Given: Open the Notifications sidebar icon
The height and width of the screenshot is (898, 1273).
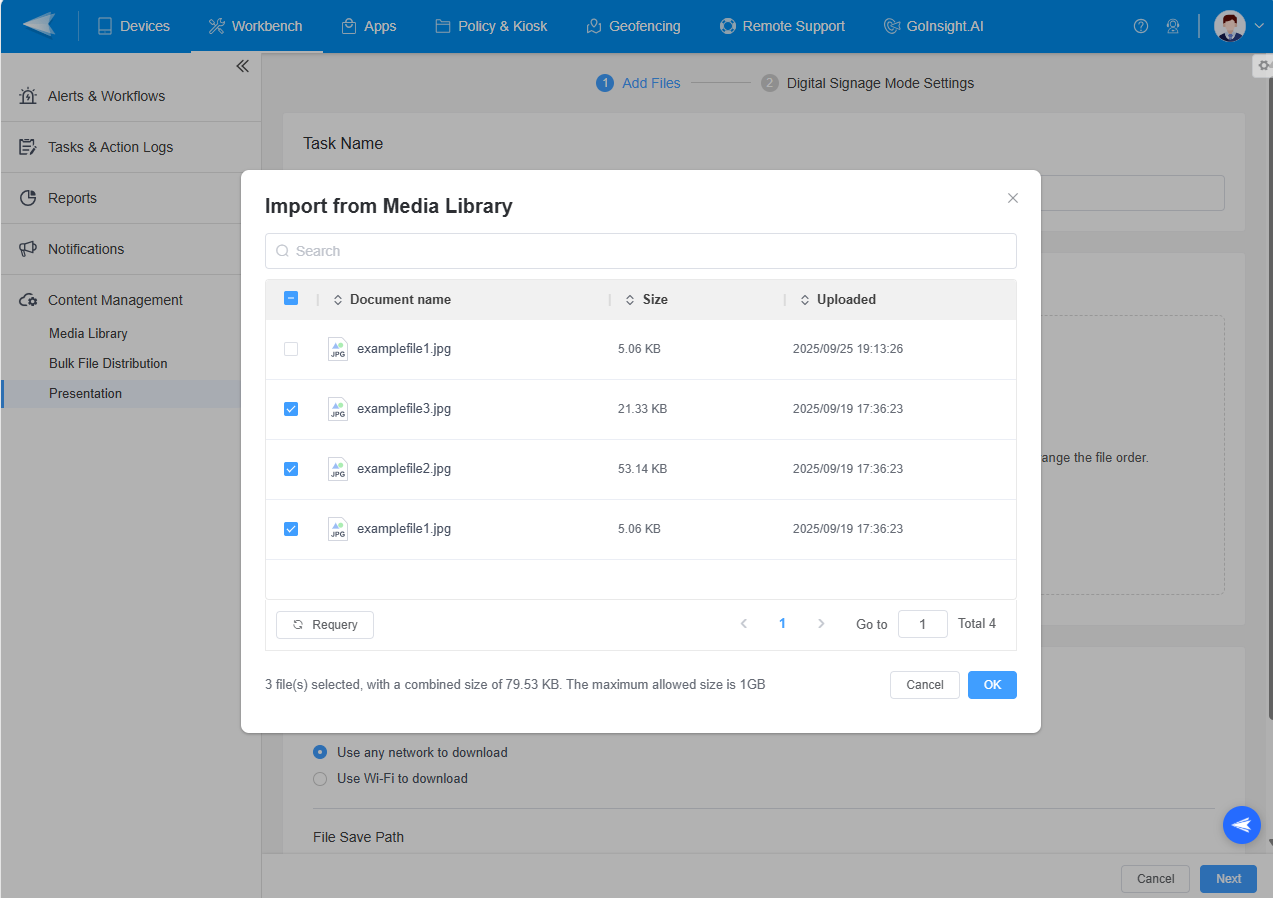Looking at the screenshot, I should (x=27, y=248).
